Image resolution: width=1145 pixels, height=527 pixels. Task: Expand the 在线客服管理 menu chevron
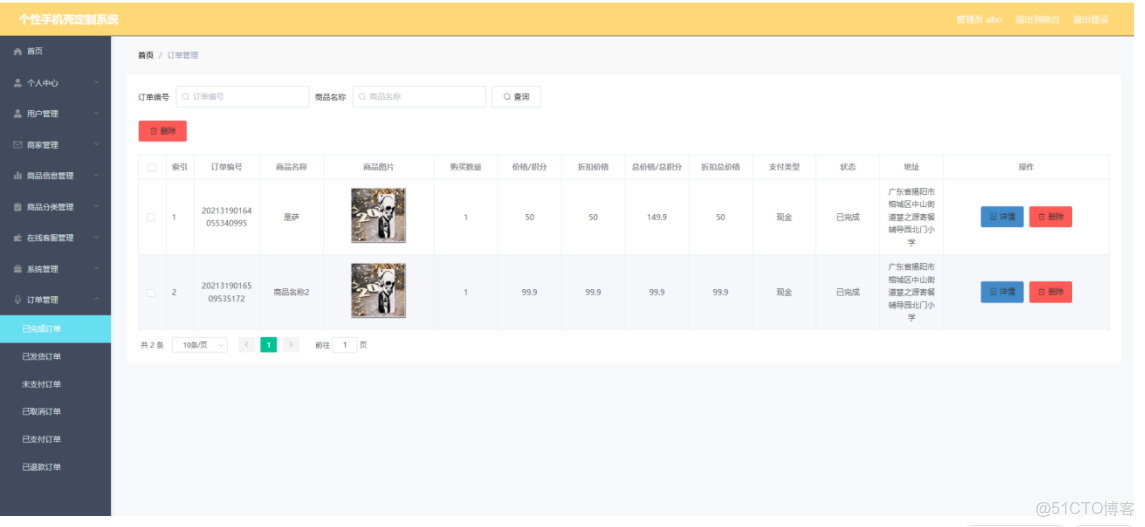coord(96,237)
